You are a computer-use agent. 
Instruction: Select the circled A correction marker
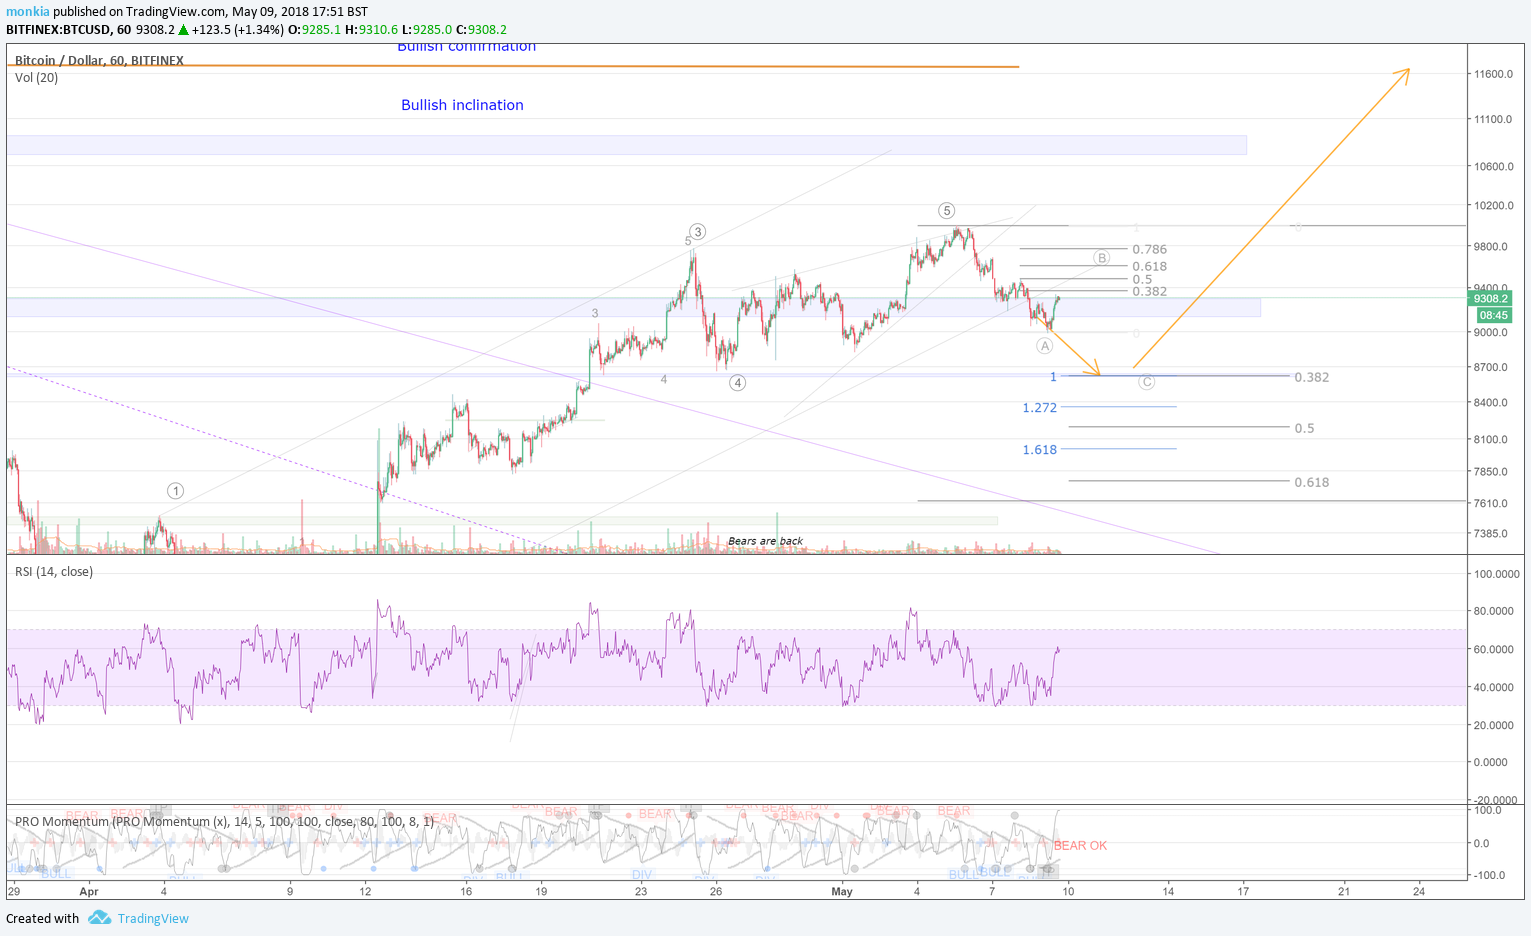pyautogui.click(x=1044, y=346)
